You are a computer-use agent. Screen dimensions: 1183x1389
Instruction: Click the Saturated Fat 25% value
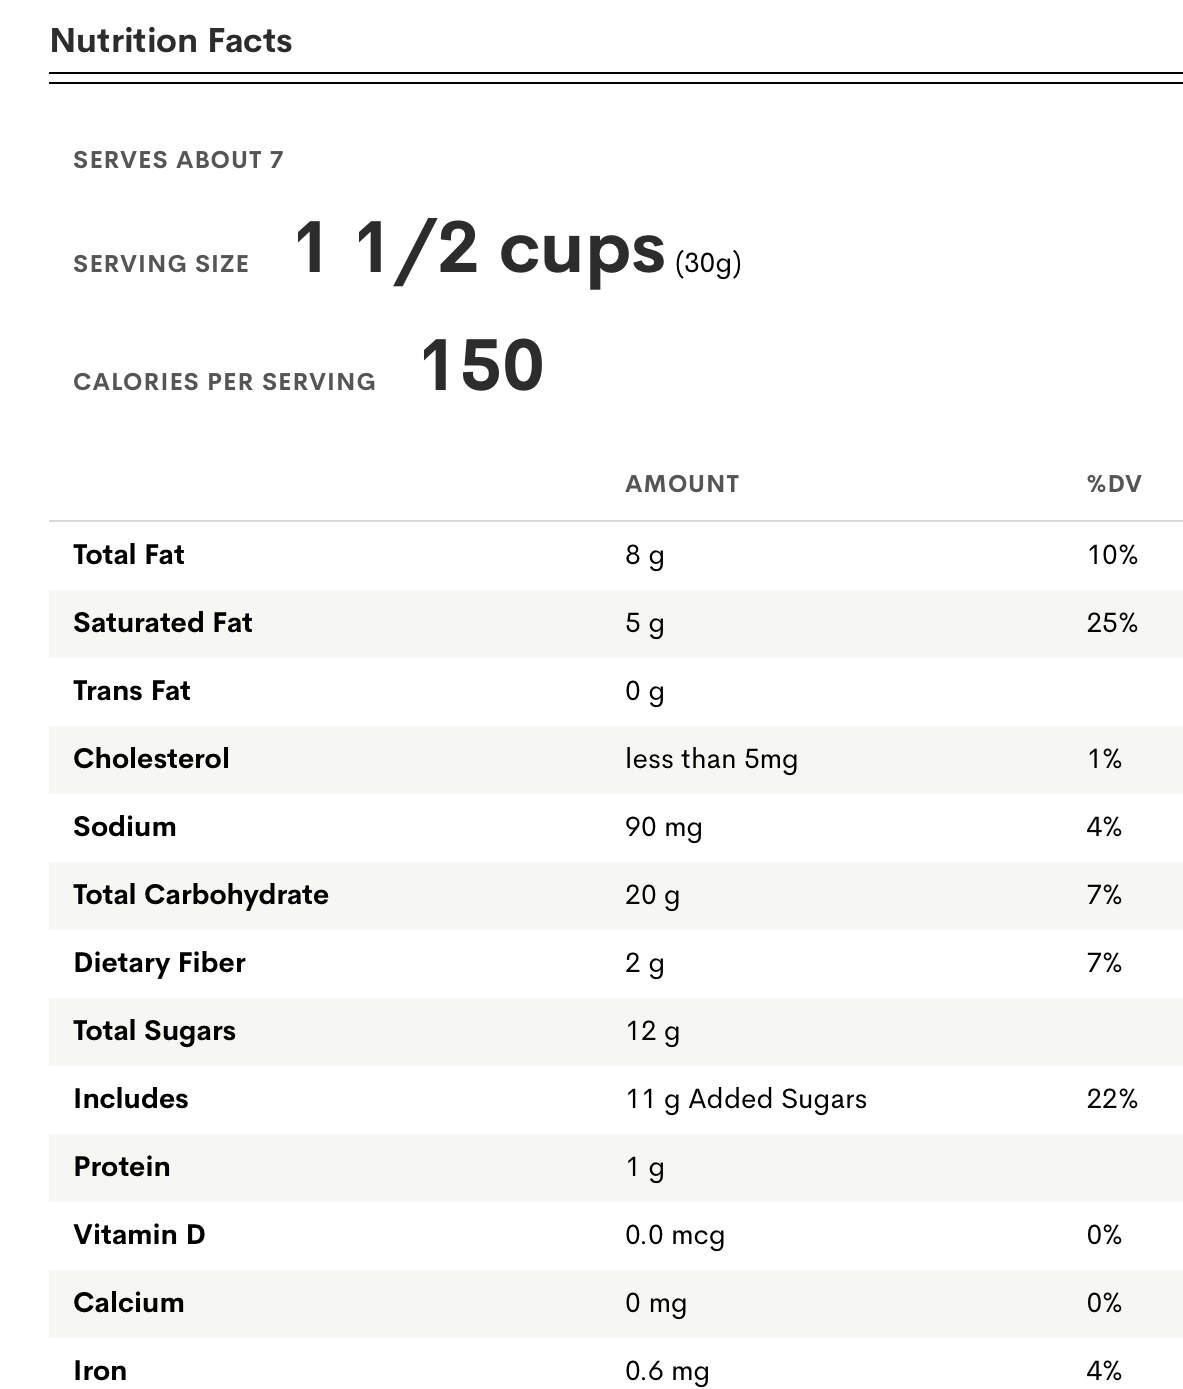(x=1112, y=623)
